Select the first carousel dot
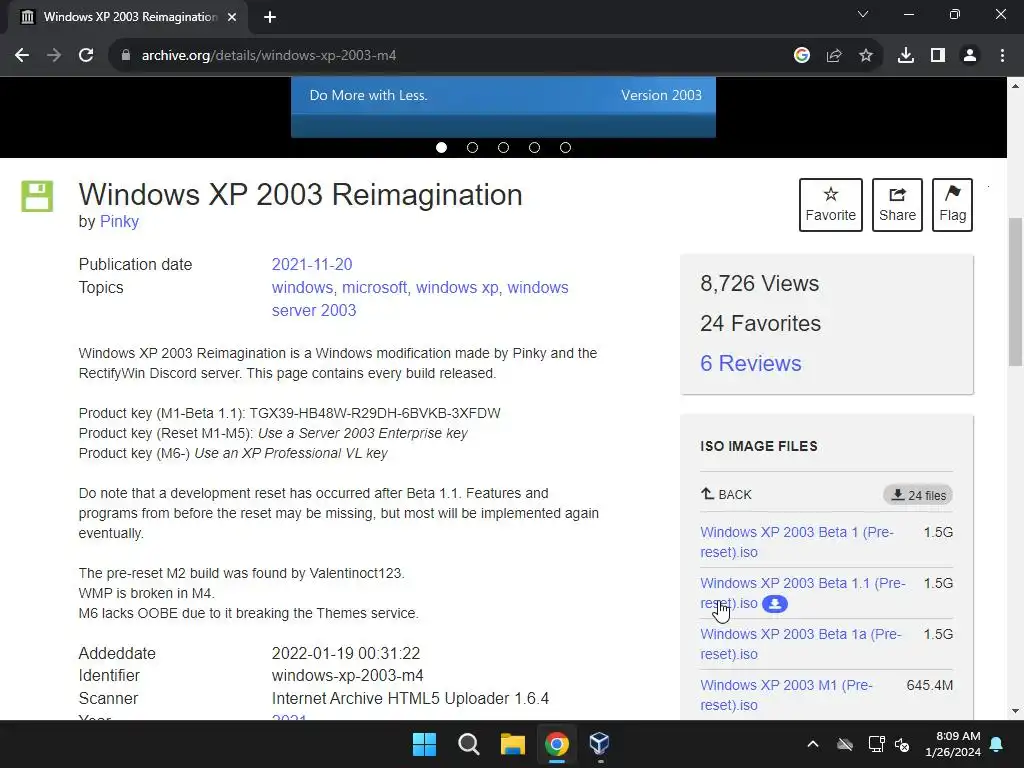Screen dimensions: 1024x768 coord(441,148)
